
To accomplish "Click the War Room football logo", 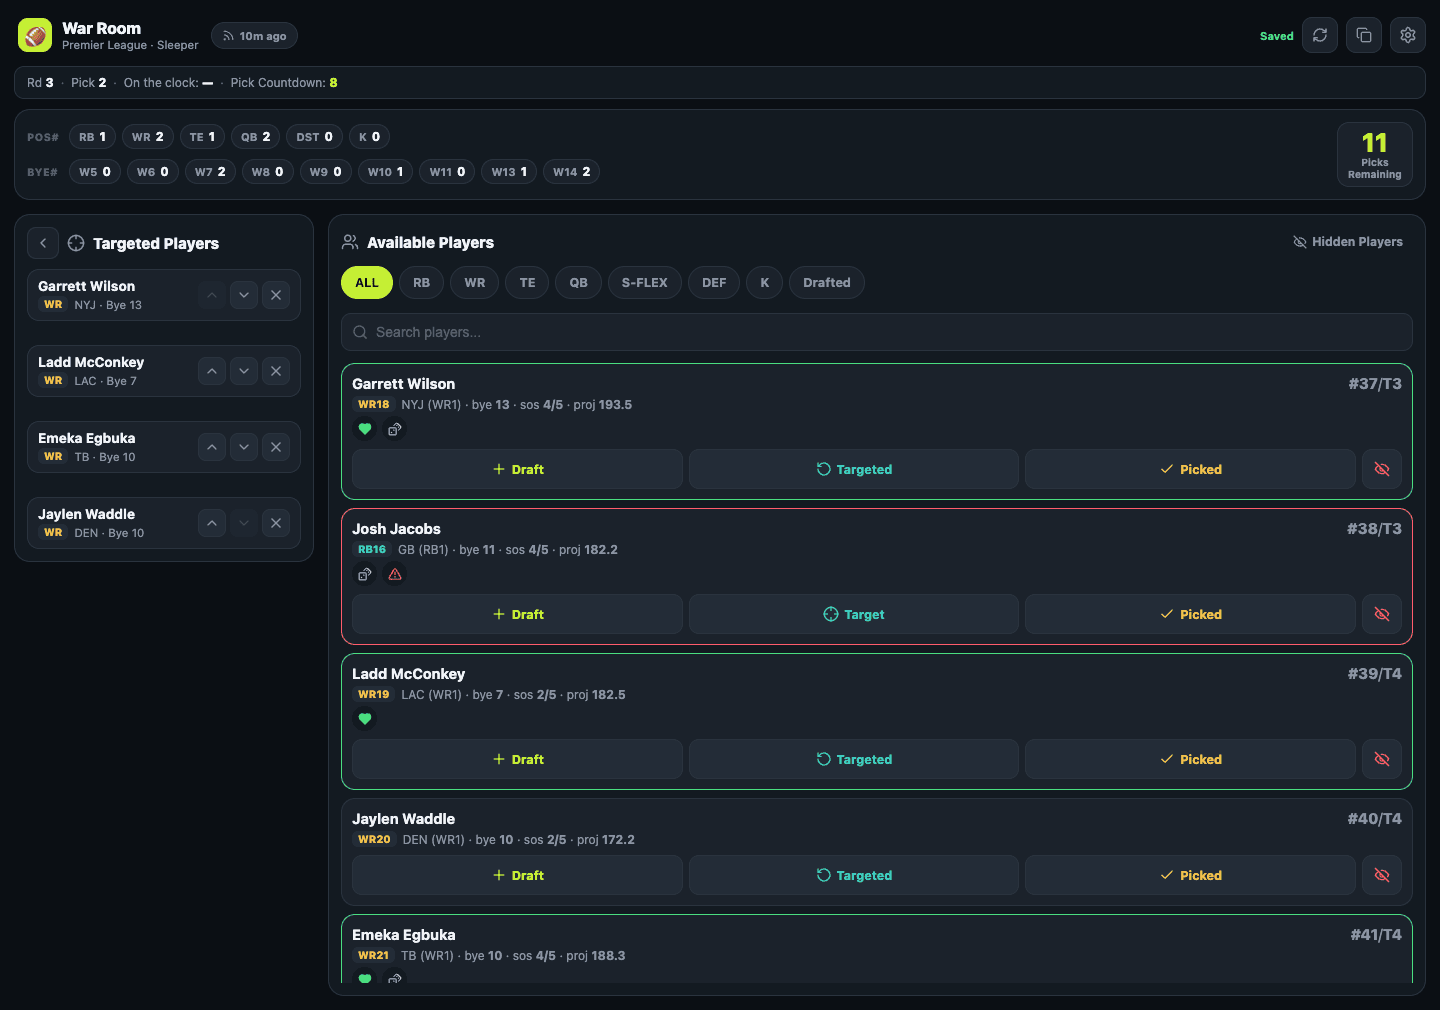I will [35, 35].
